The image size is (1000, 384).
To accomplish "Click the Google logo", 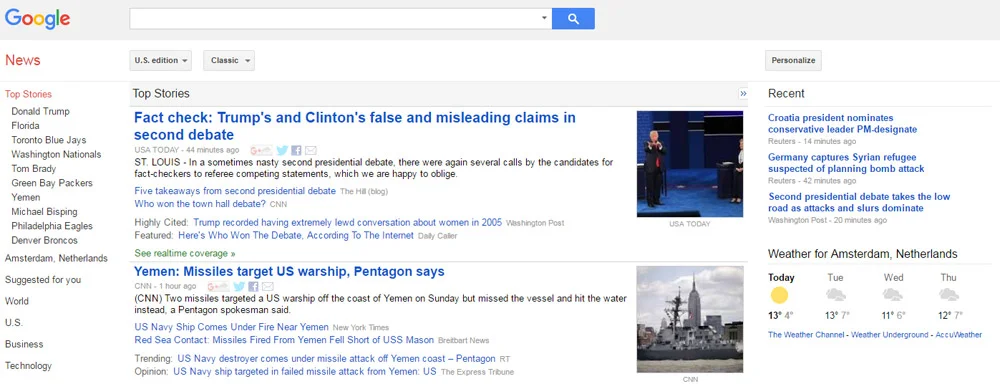I will pyautogui.click(x=37, y=19).
